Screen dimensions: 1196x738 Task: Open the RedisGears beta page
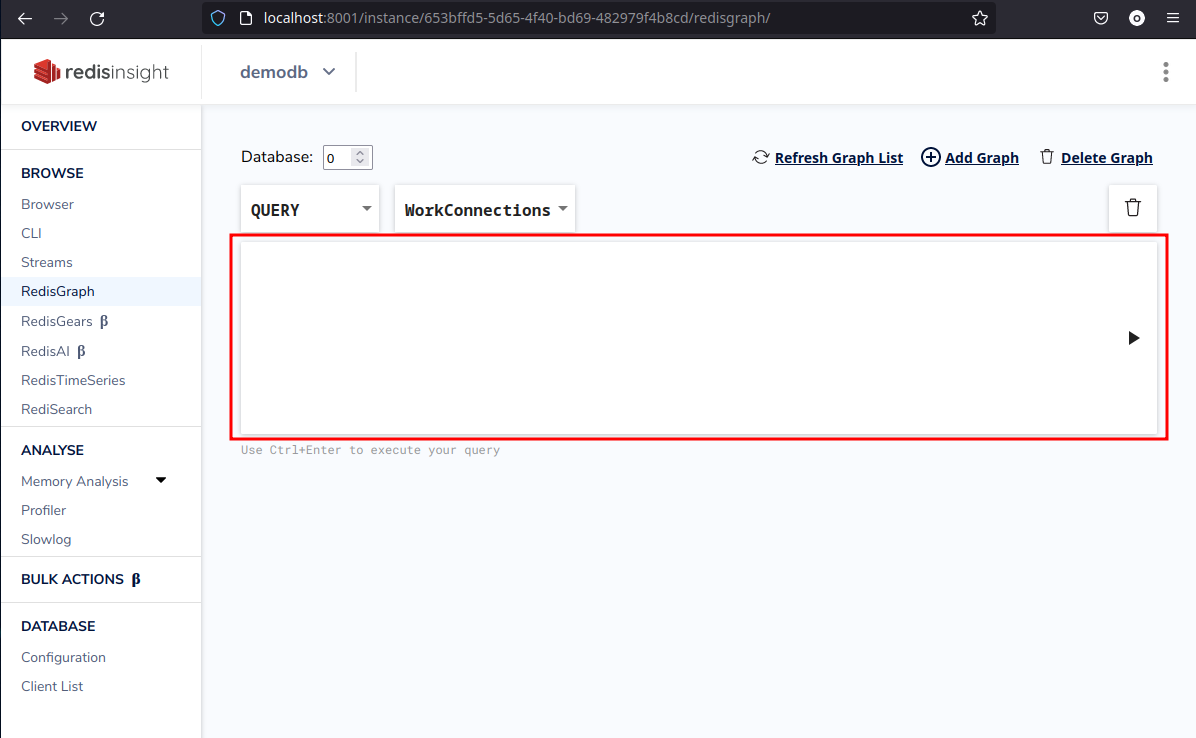point(65,321)
